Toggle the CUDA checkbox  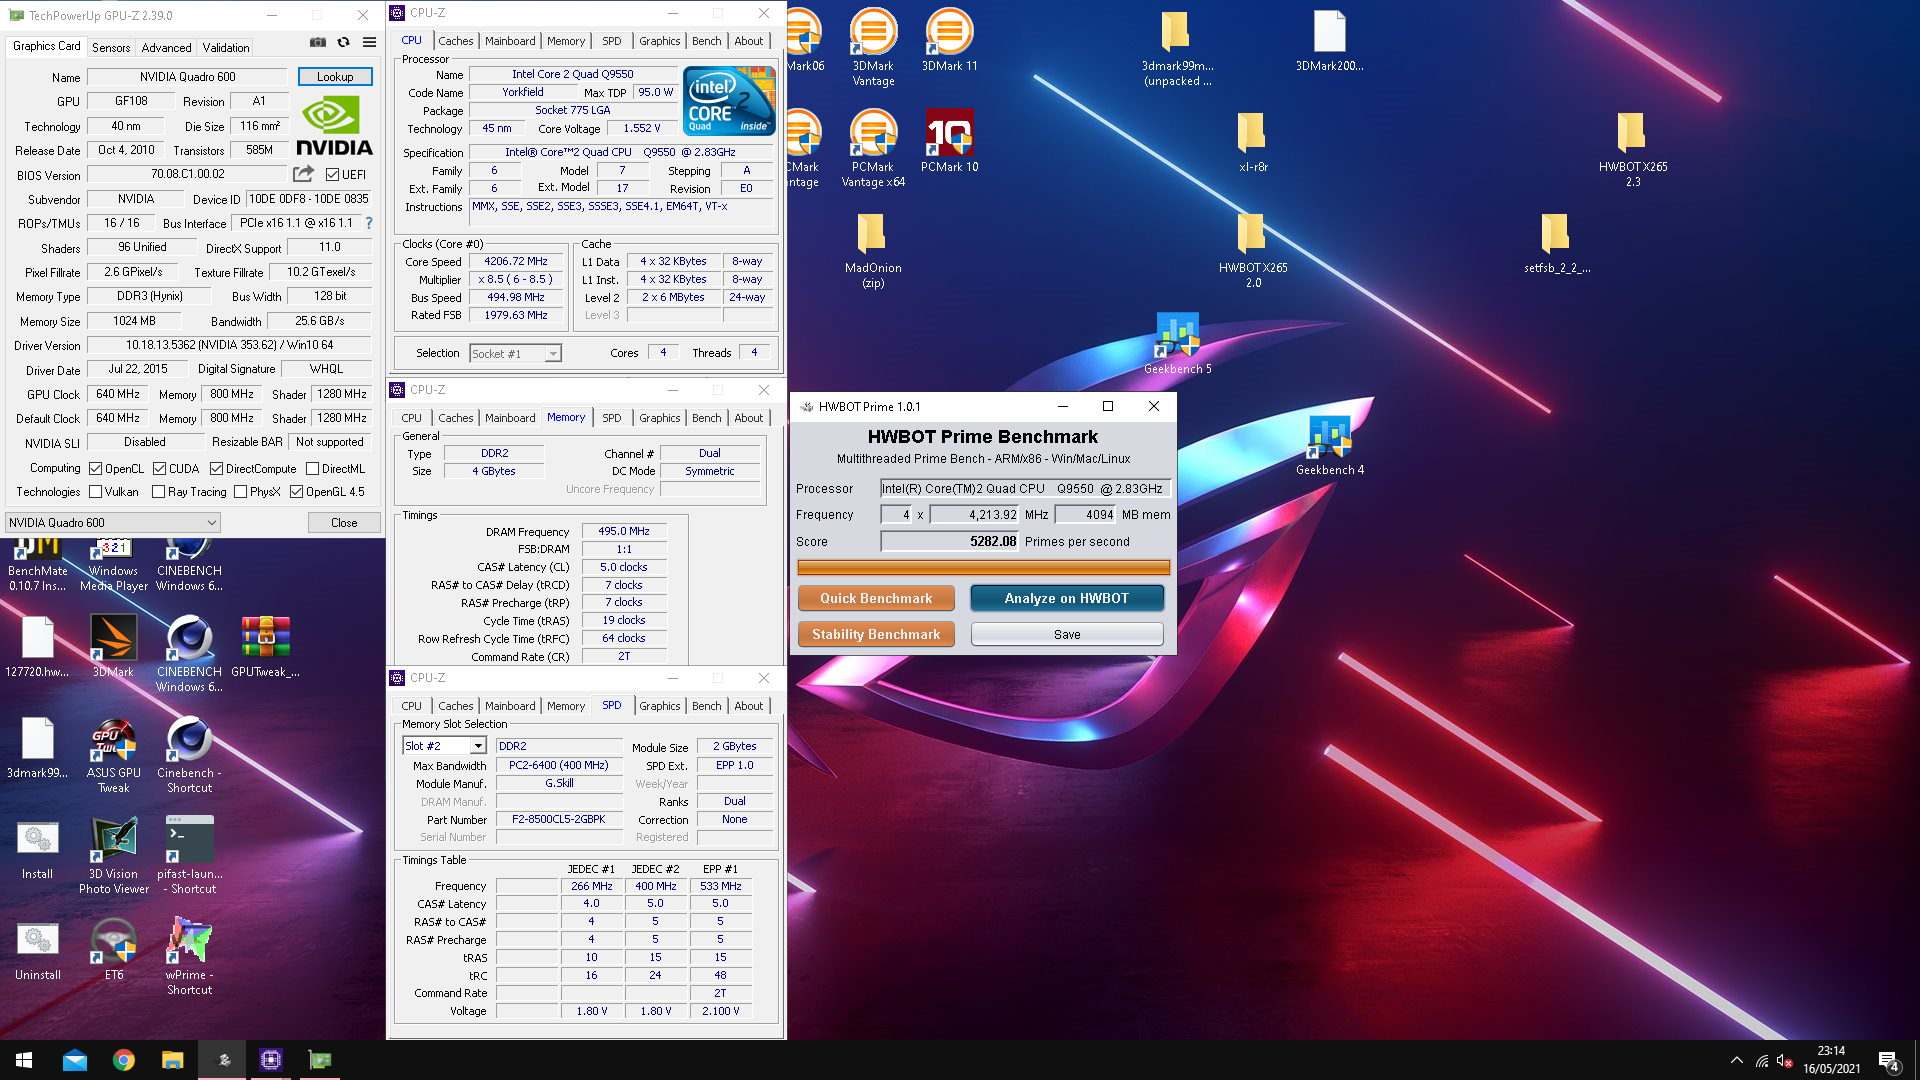pos(159,468)
